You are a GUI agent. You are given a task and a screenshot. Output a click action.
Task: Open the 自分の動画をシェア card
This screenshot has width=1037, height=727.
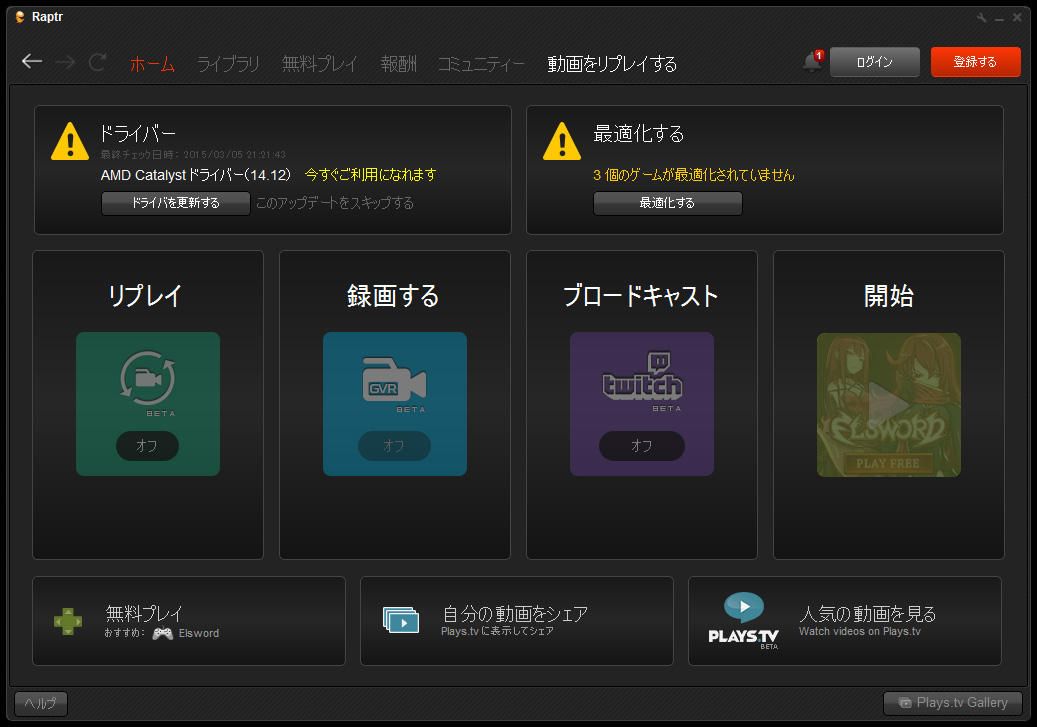point(517,620)
